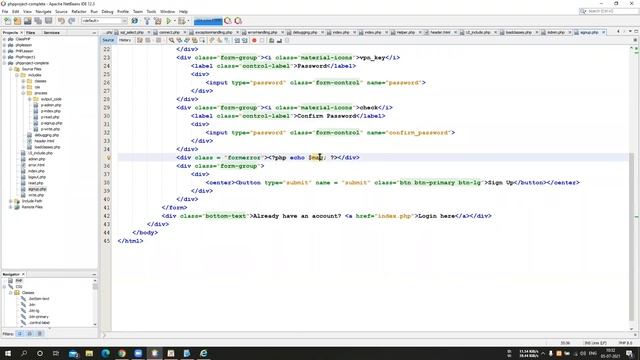Image resolution: width=640 pixels, height=360 pixels.
Task: Click the Build Project hammer icon
Action: click(147, 21)
